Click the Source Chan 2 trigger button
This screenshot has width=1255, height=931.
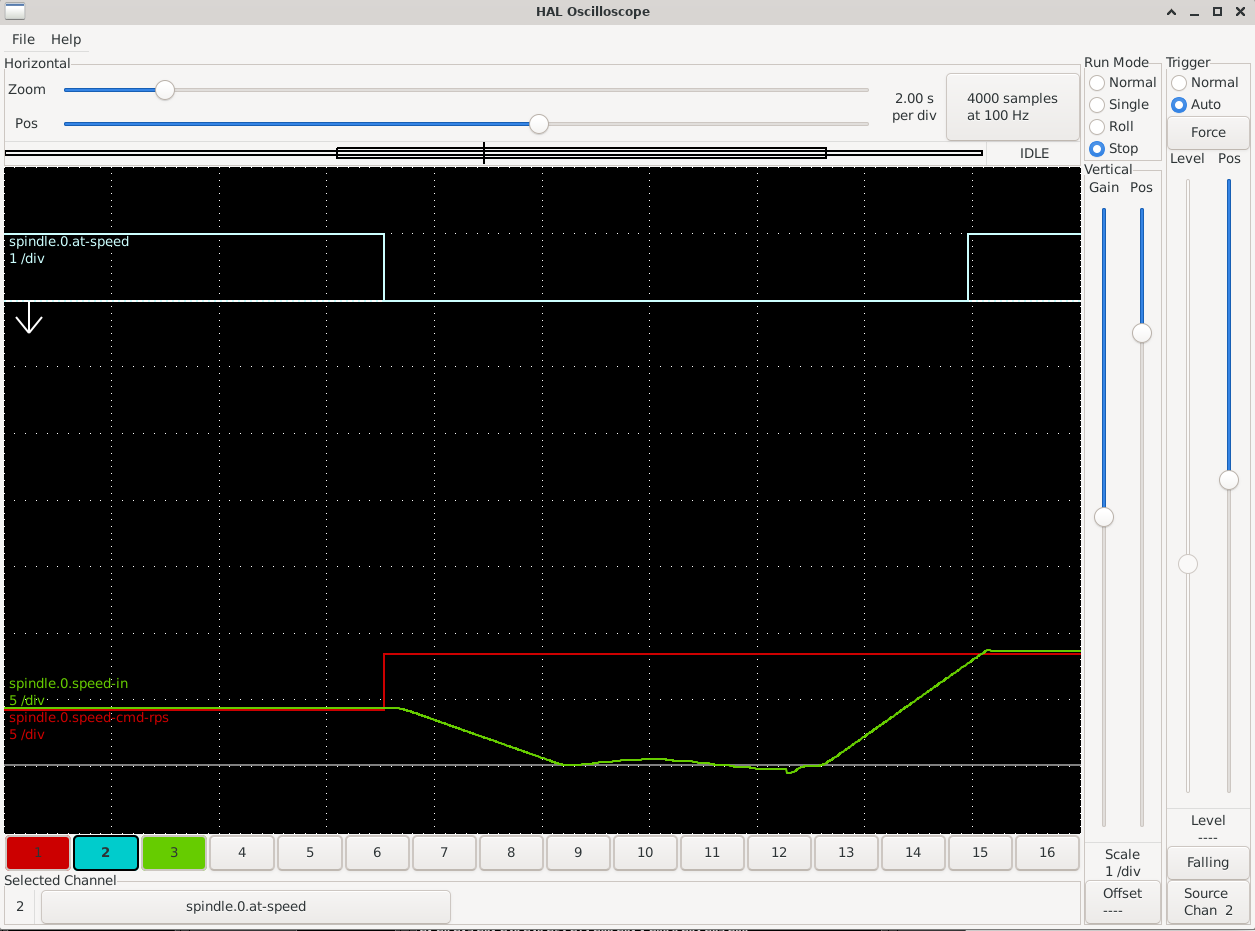(x=1208, y=901)
